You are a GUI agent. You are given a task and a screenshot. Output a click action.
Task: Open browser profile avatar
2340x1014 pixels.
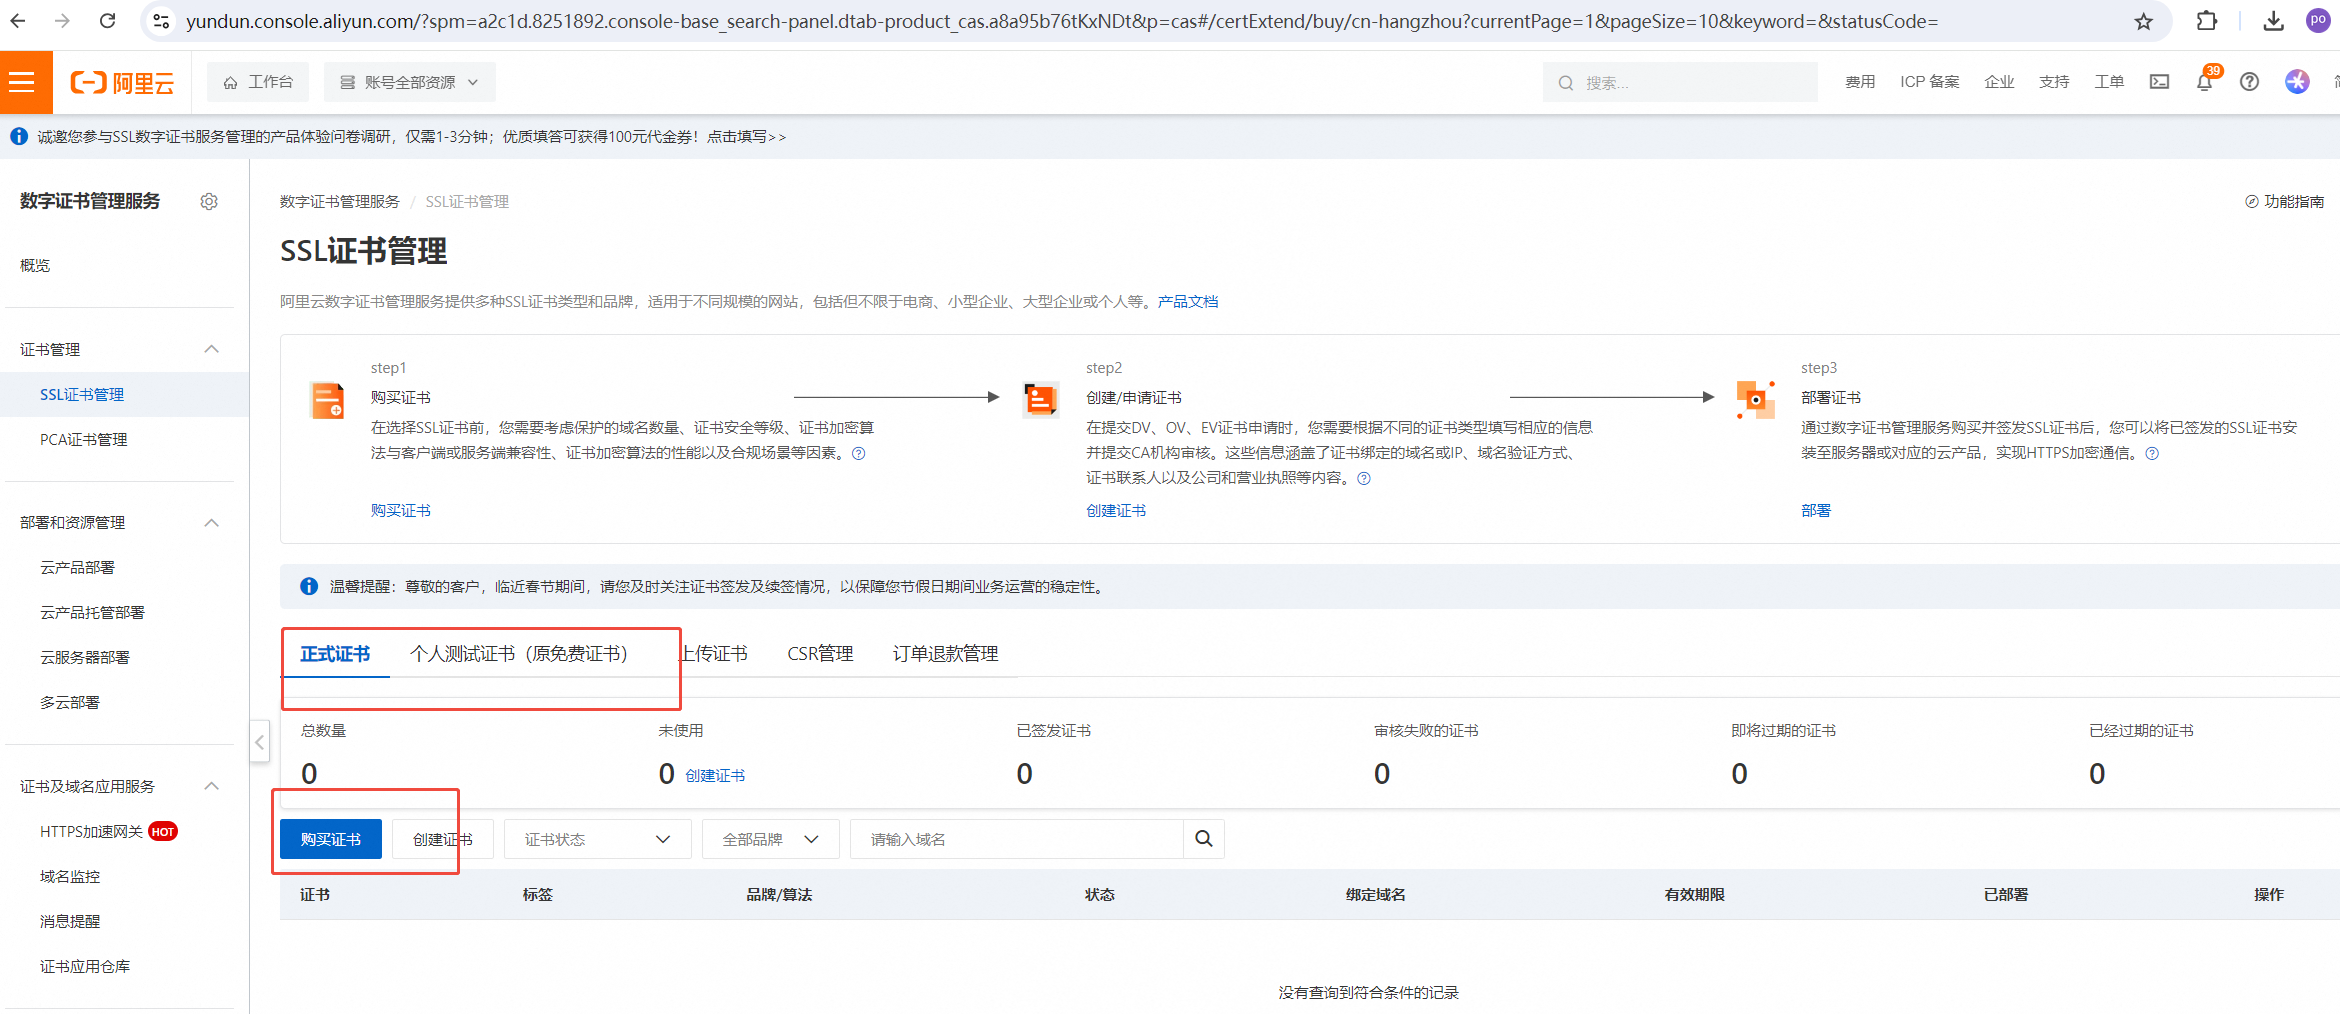pyautogui.click(x=2318, y=21)
